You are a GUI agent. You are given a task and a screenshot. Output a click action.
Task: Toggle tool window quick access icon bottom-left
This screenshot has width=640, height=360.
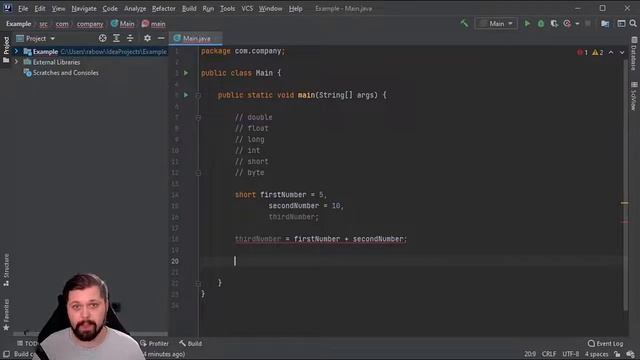[x=6, y=354]
